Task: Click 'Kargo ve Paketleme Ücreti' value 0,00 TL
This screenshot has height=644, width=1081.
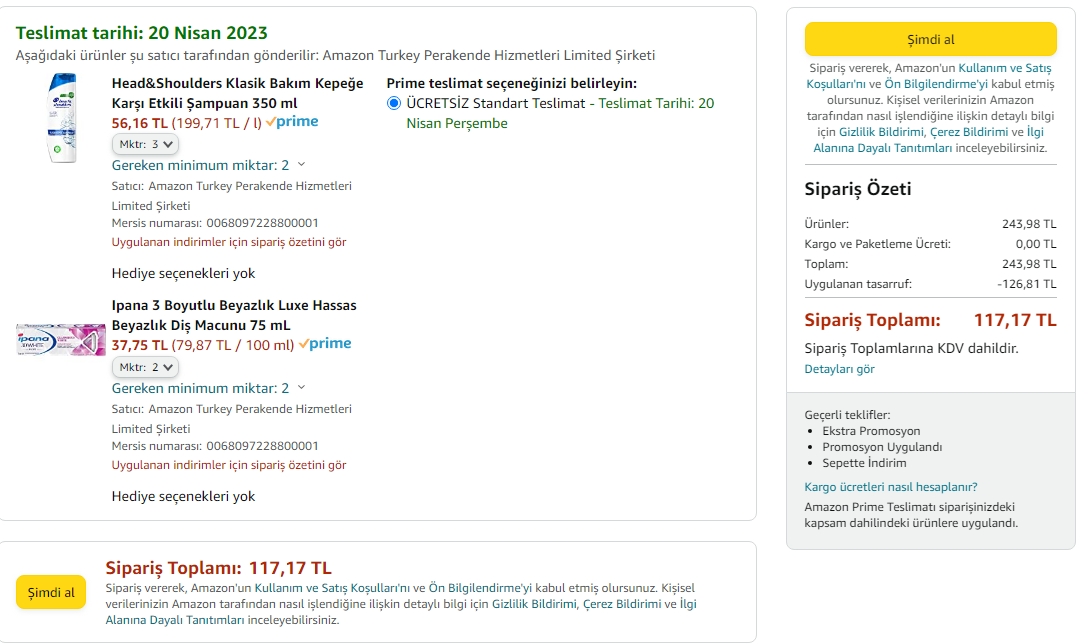Action: coord(1035,244)
